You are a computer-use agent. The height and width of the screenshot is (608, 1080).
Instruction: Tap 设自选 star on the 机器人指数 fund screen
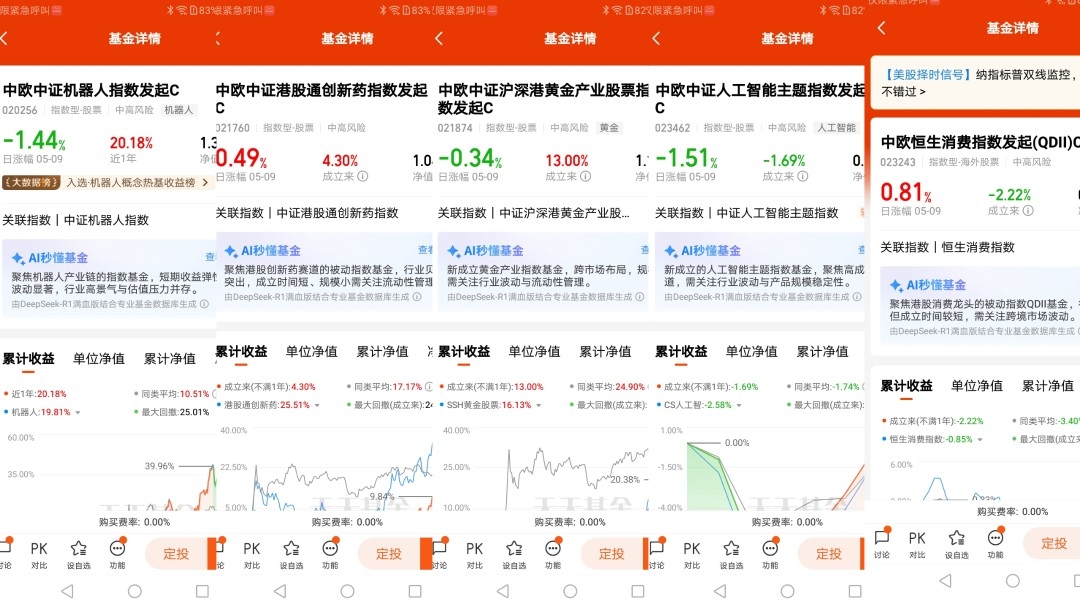pos(79,554)
